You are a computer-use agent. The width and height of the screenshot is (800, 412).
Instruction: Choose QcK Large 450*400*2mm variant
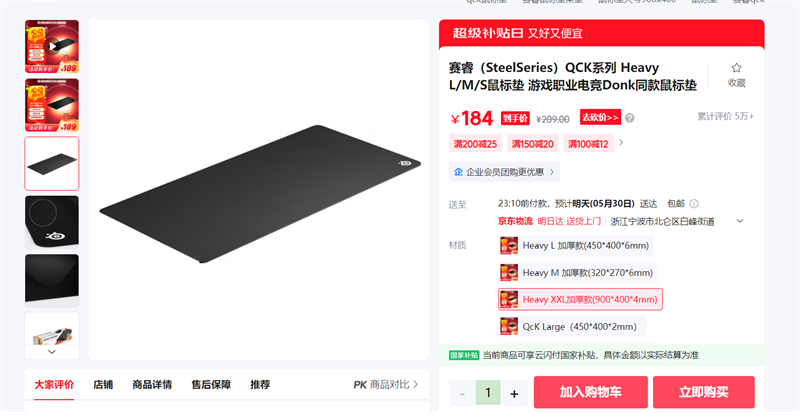[572, 326]
